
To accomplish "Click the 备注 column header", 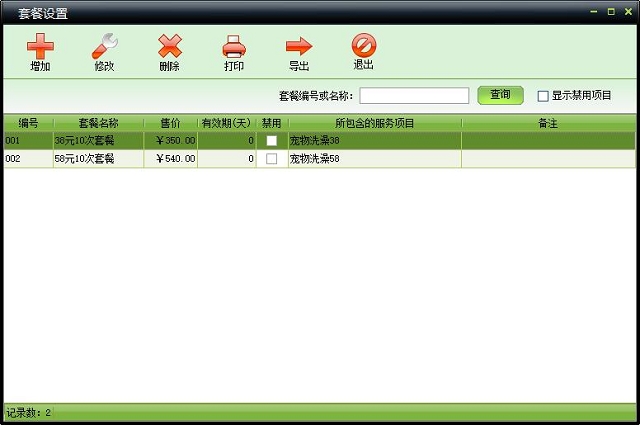I will (x=547, y=123).
